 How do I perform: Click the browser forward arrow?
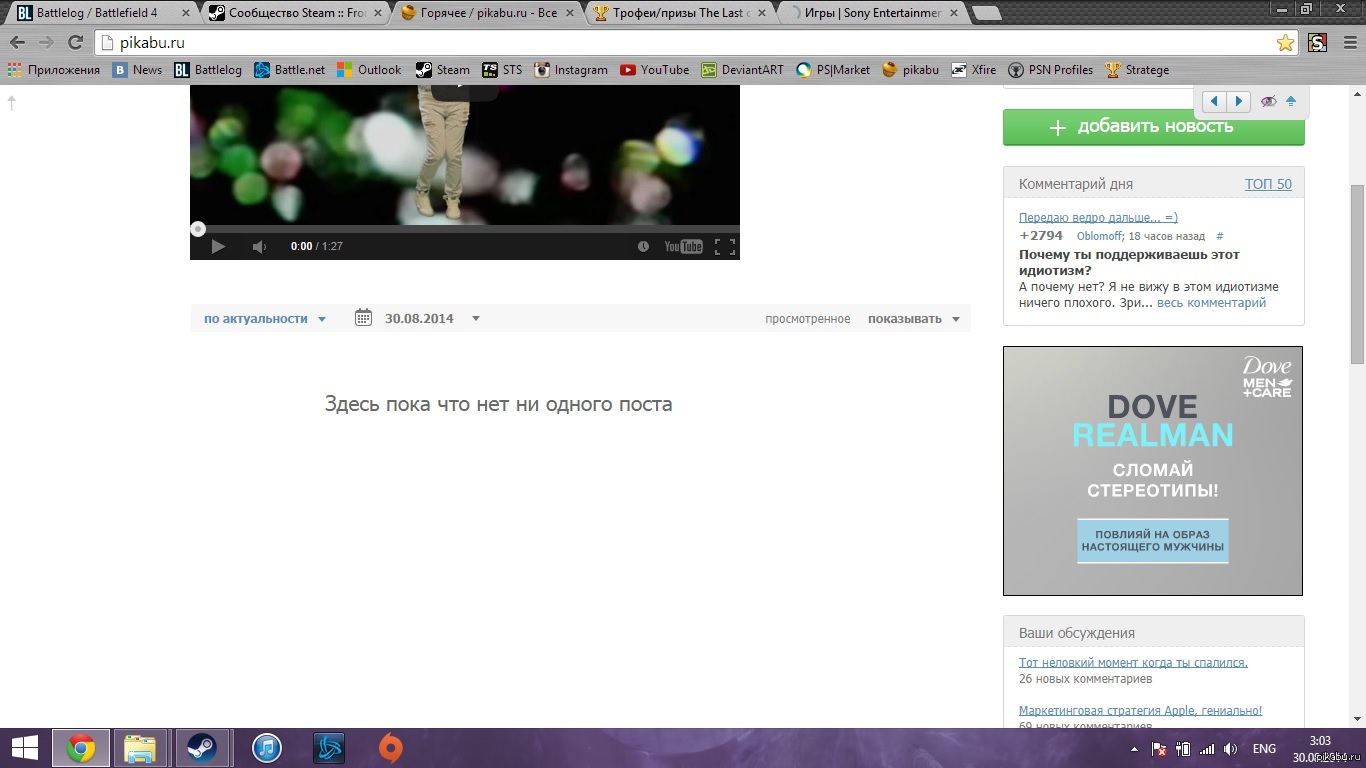[46, 43]
